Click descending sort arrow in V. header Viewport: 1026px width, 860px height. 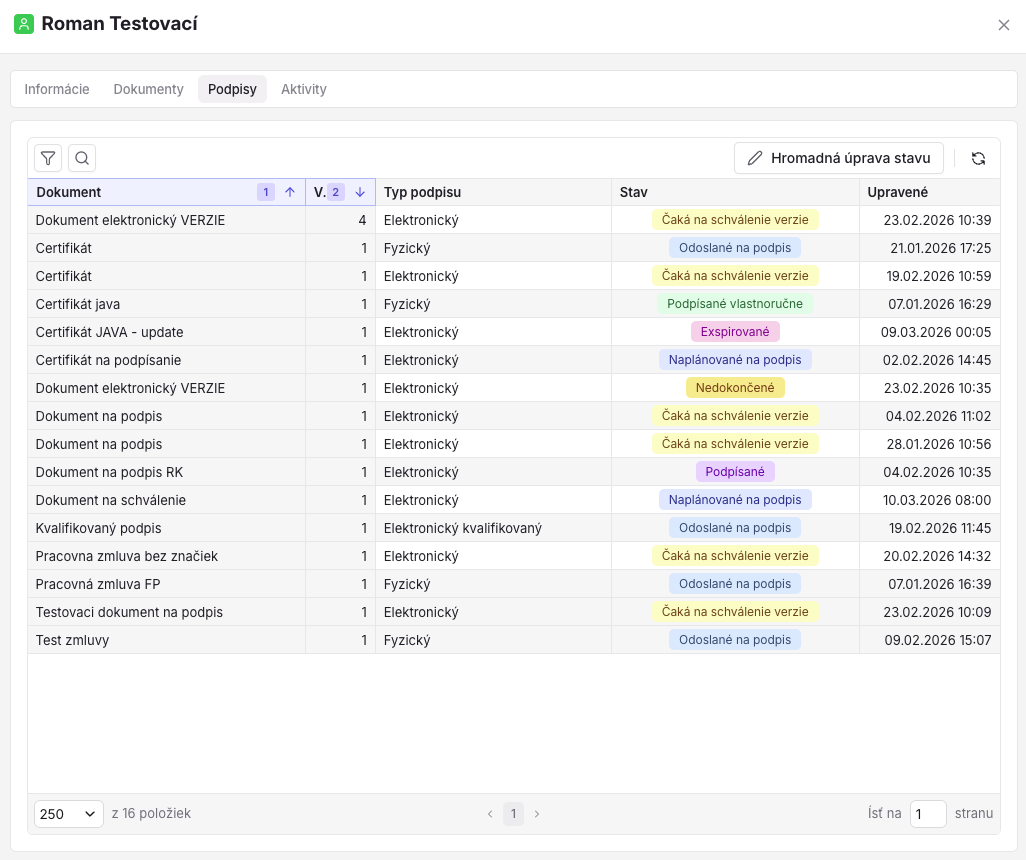(x=360, y=192)
